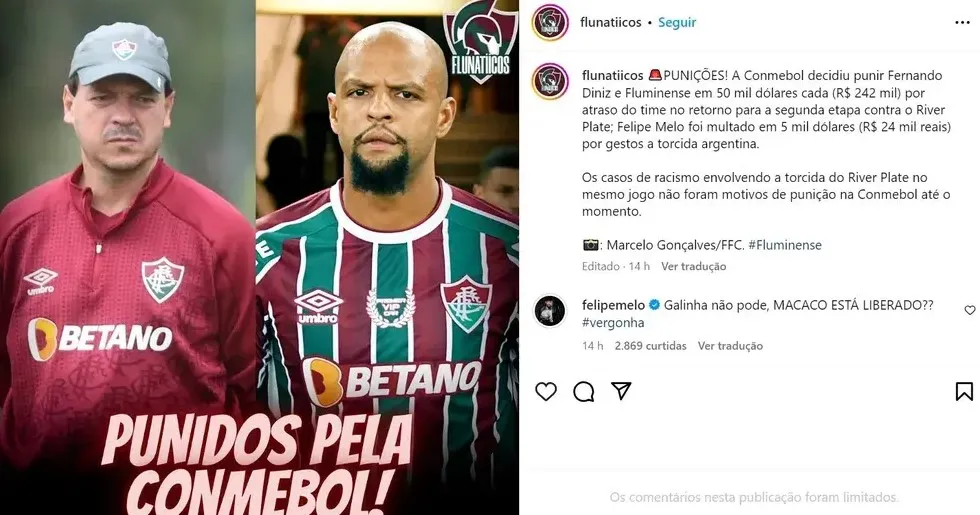
Task: Open the flunatiicos username in the caption
Action: pyautogui.click(x=612, y=76)
